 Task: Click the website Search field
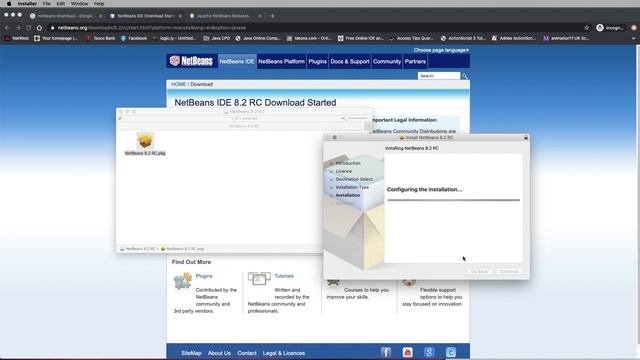439,76
